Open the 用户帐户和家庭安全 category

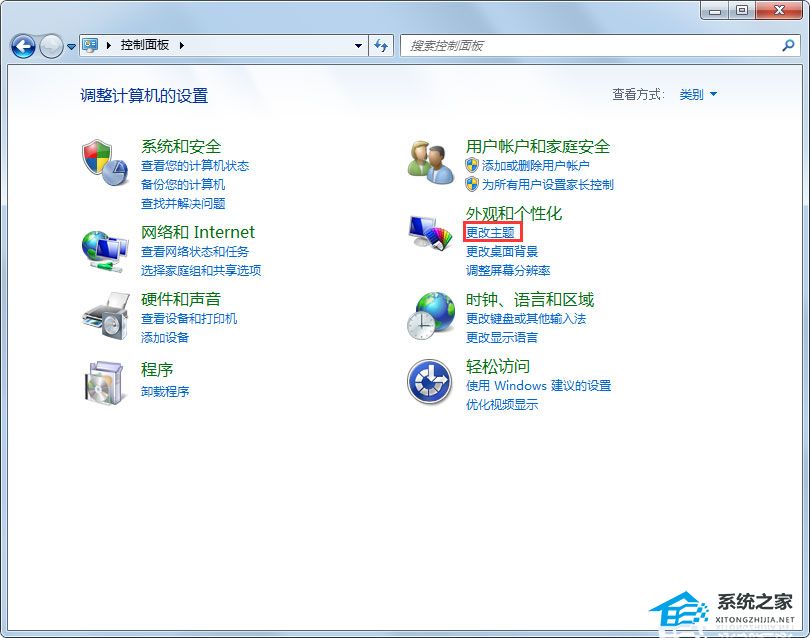pos(538,146)
